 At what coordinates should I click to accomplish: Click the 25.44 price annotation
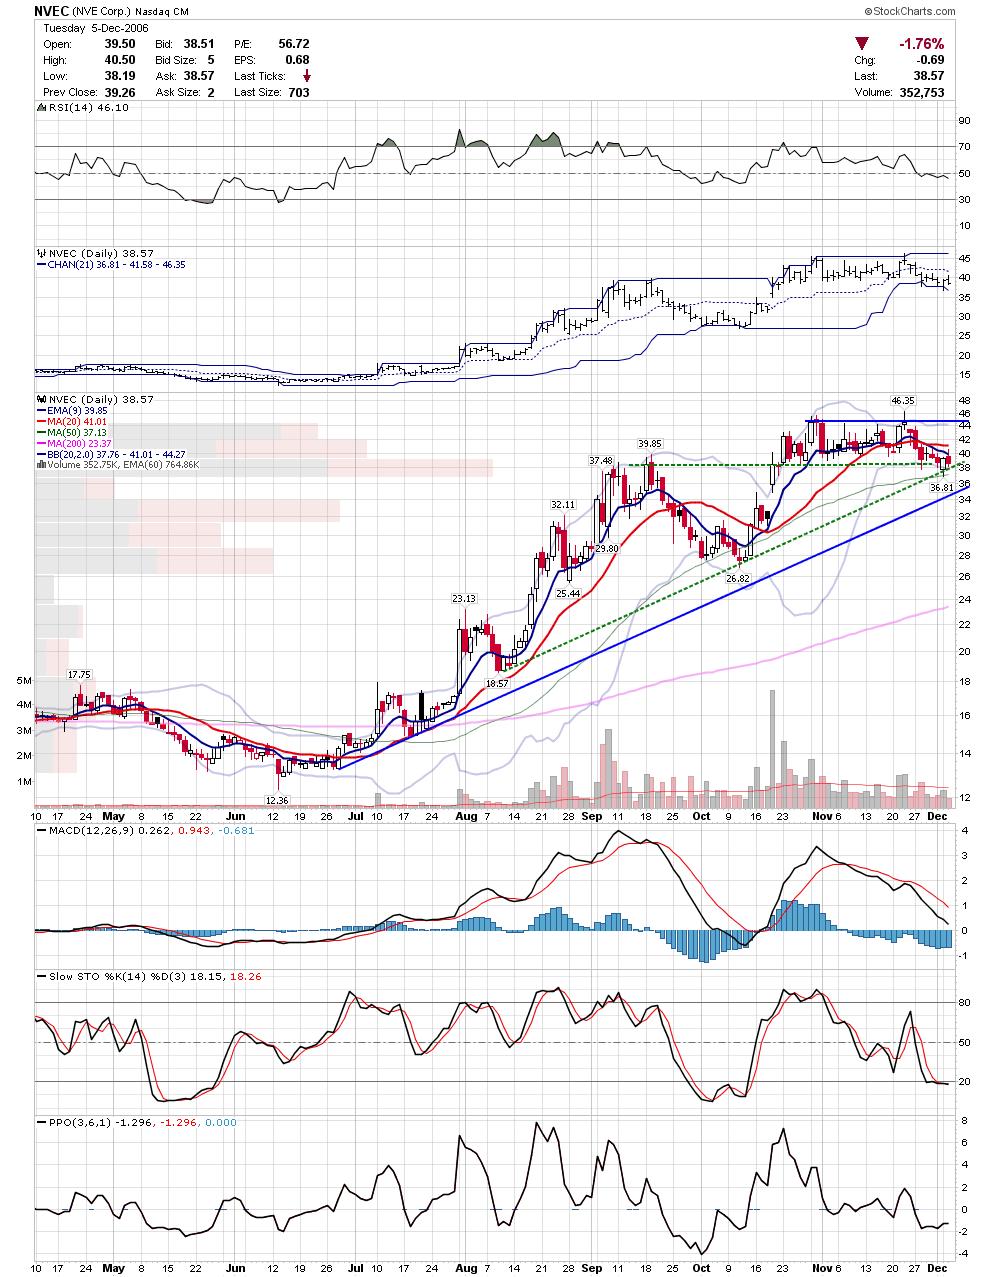point(568,594)
